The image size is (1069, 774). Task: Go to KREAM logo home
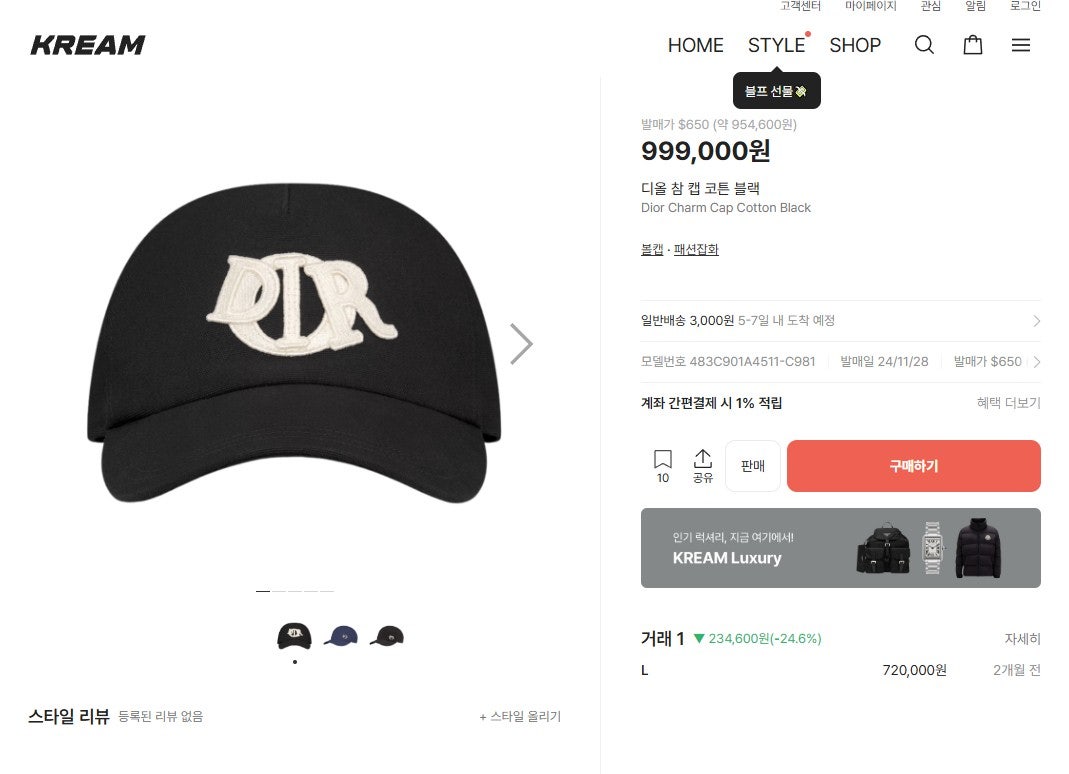point(88,45)
